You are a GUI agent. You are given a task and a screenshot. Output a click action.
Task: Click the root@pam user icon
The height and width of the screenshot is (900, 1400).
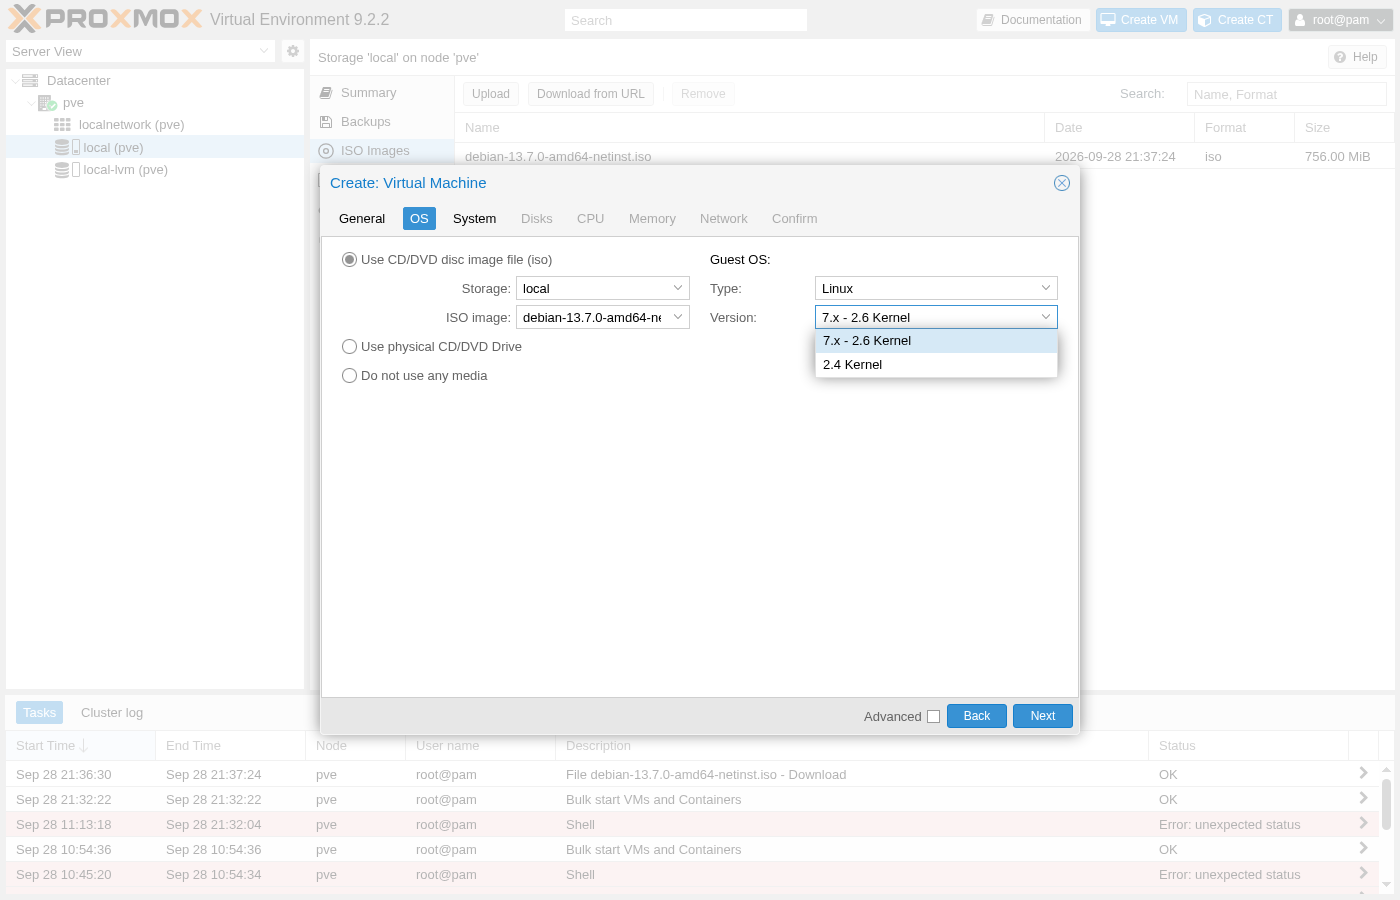[x=1300, y=20]
